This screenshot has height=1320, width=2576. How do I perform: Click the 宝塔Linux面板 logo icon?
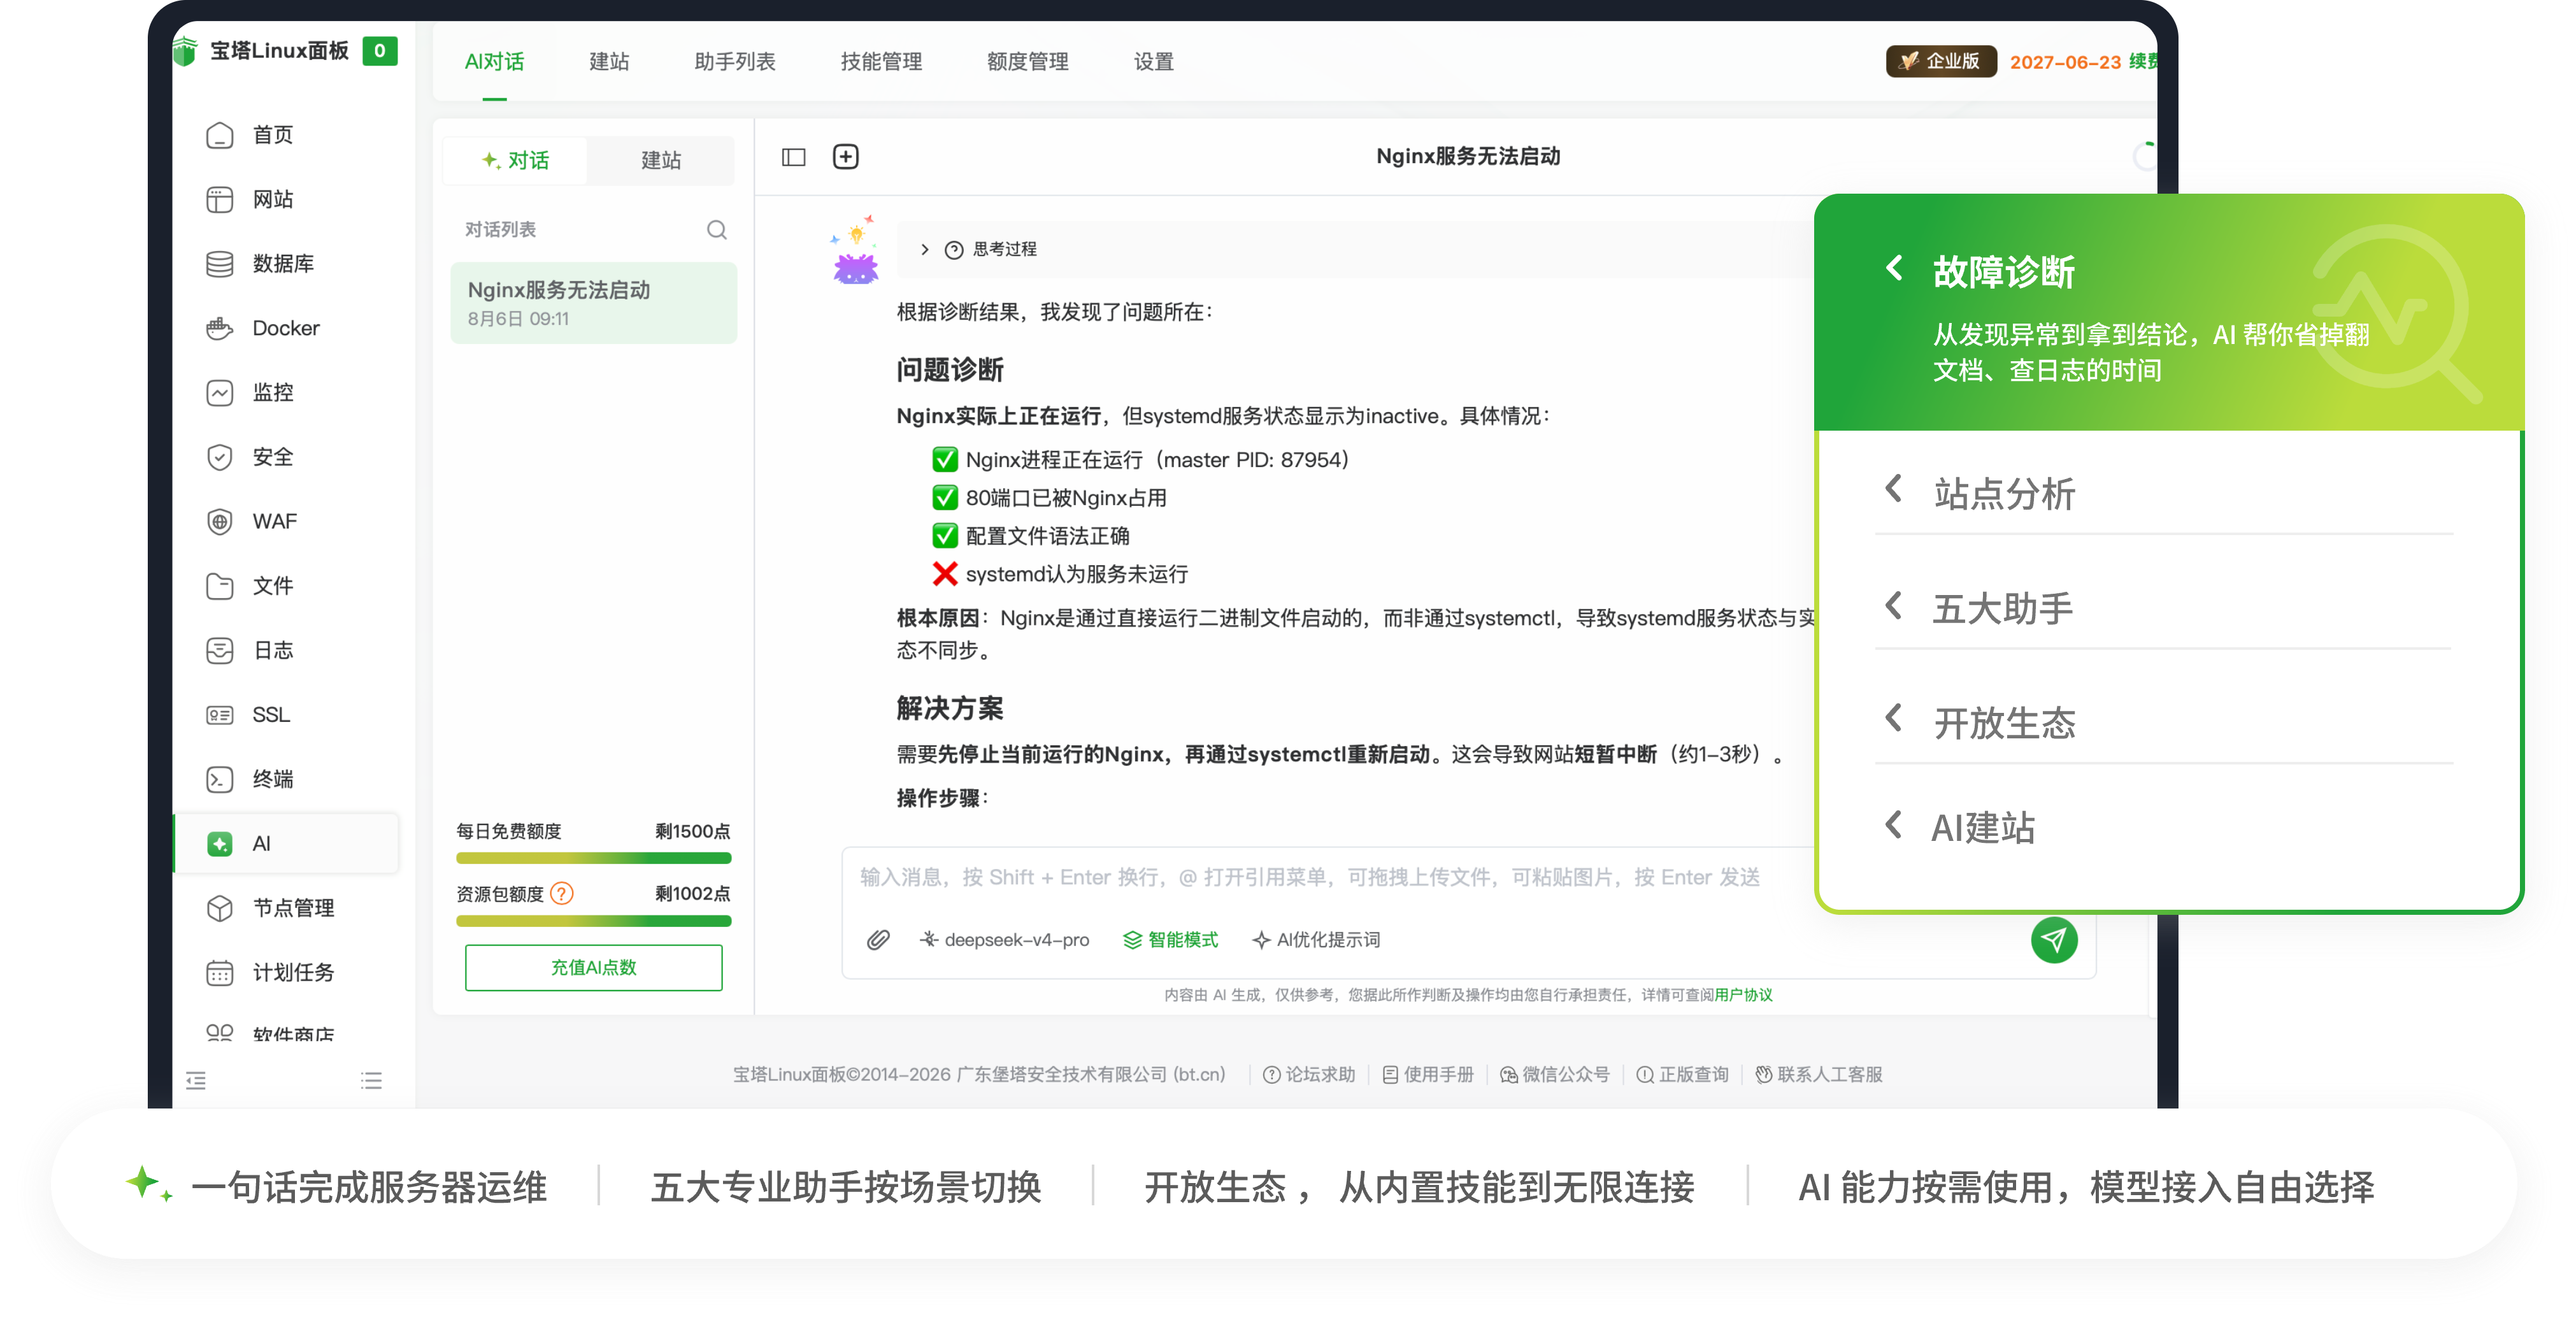point(186,51)
